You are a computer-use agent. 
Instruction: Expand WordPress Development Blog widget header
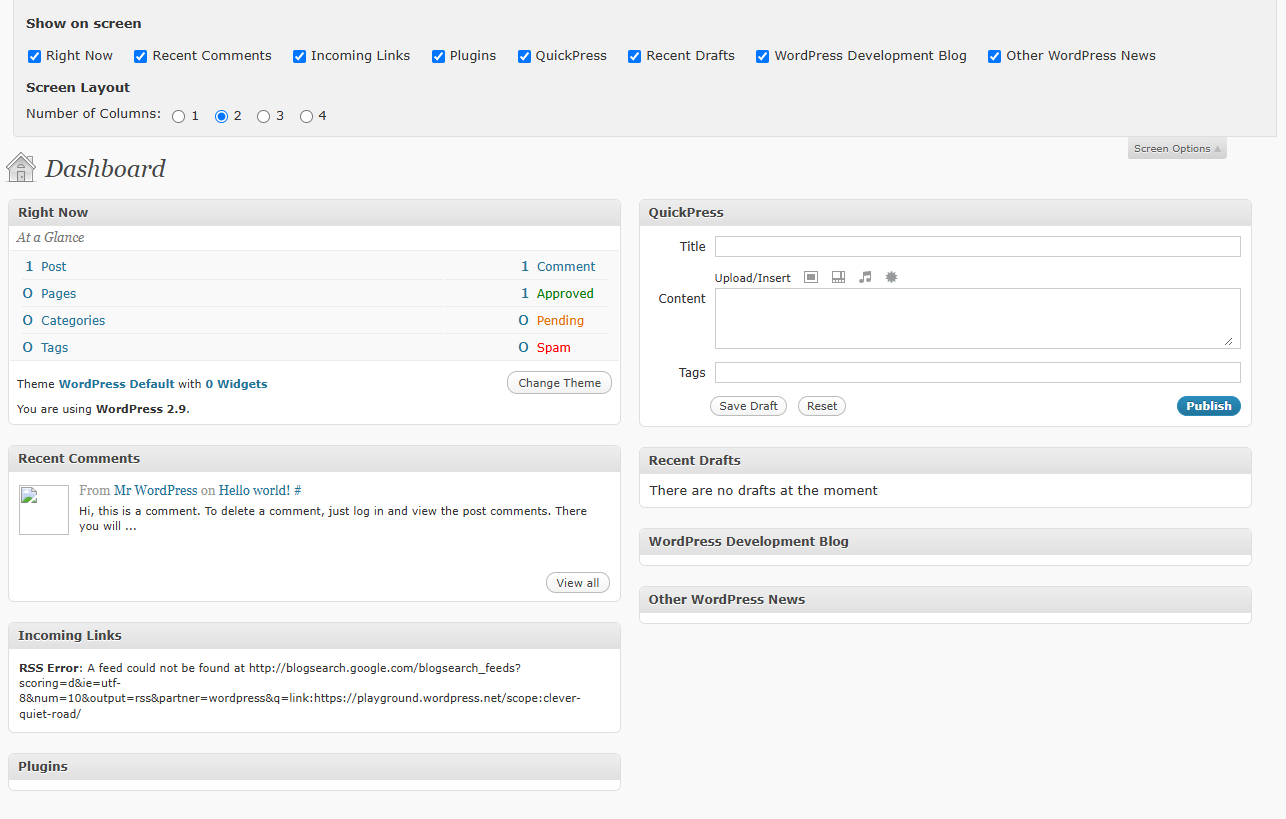click(x=945, y=541)
